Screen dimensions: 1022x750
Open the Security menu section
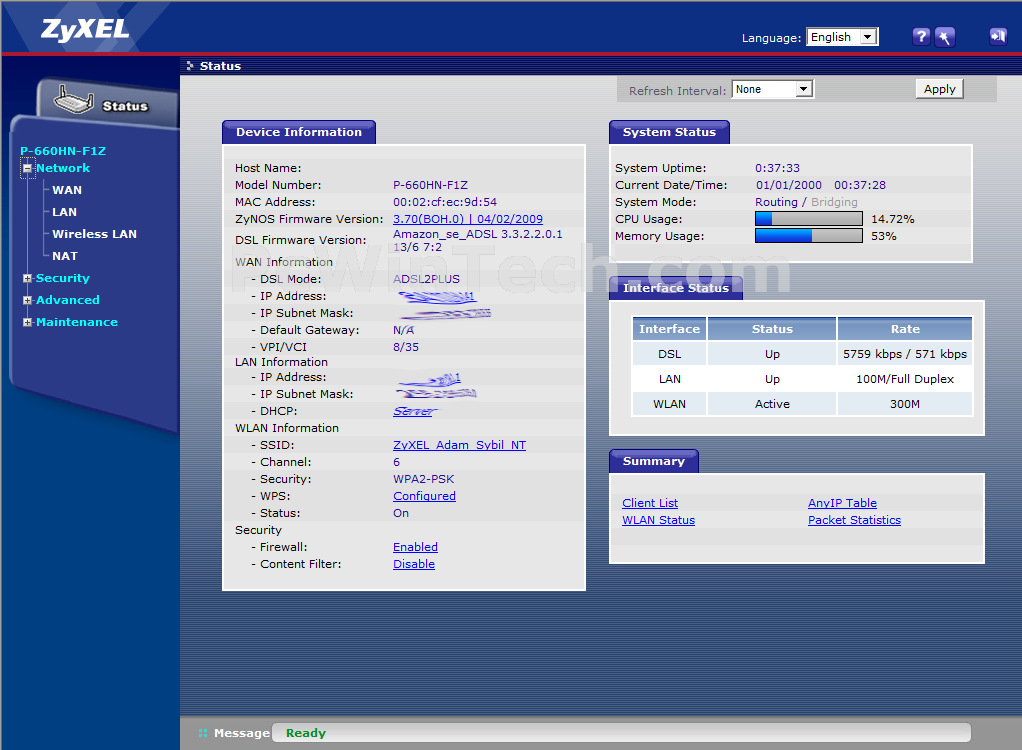tap(63, 278)
